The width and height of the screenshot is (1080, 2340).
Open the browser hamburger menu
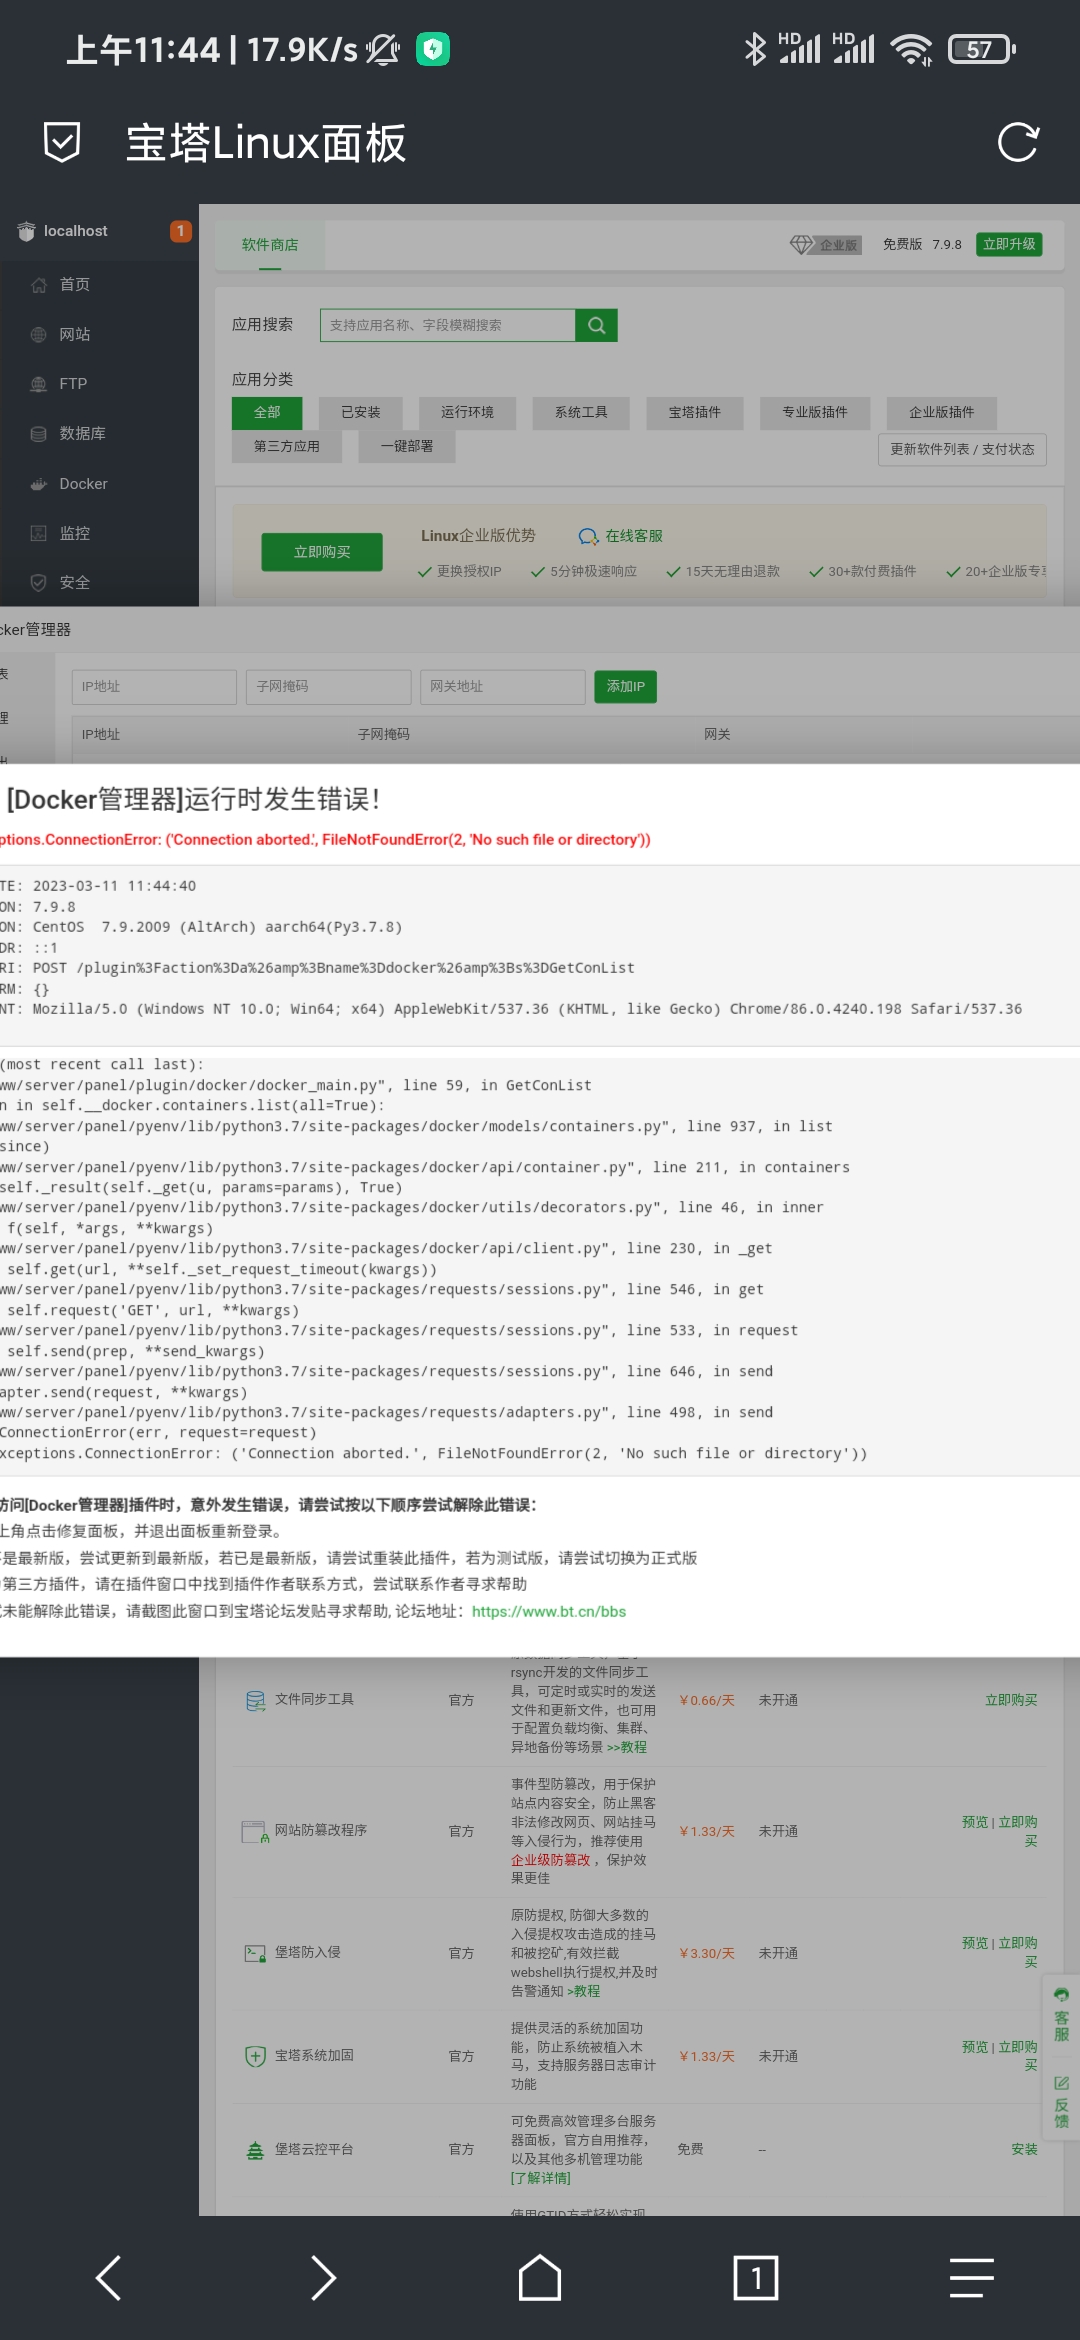(x=972, y=2278)
